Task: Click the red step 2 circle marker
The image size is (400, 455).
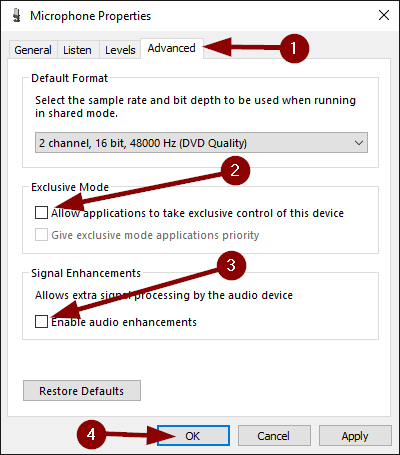Action: tap(235, 171)
